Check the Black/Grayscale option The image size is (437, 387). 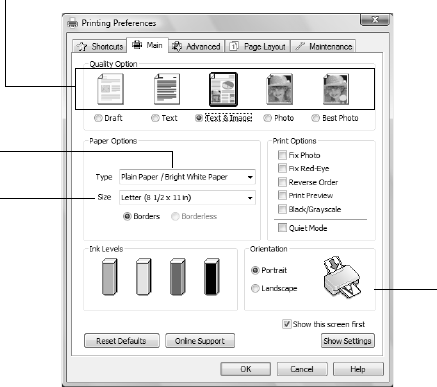click(282, 209)
